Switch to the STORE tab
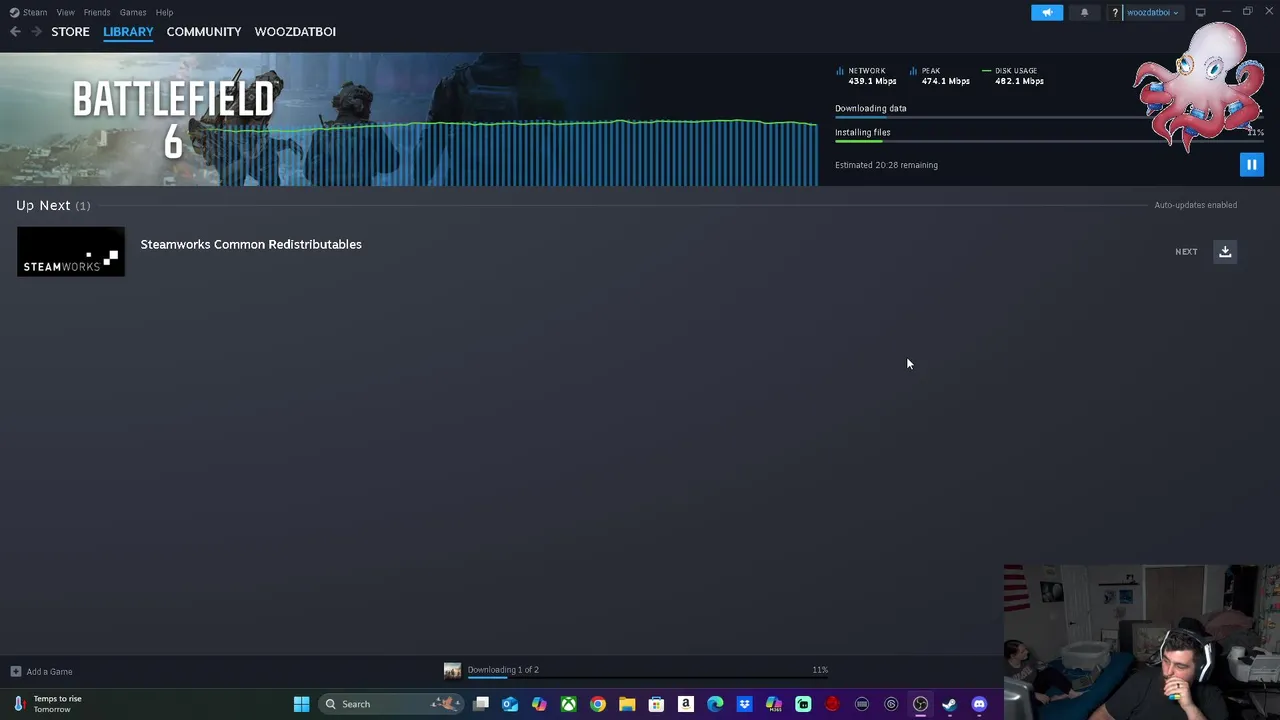 (x=70, y=32)
